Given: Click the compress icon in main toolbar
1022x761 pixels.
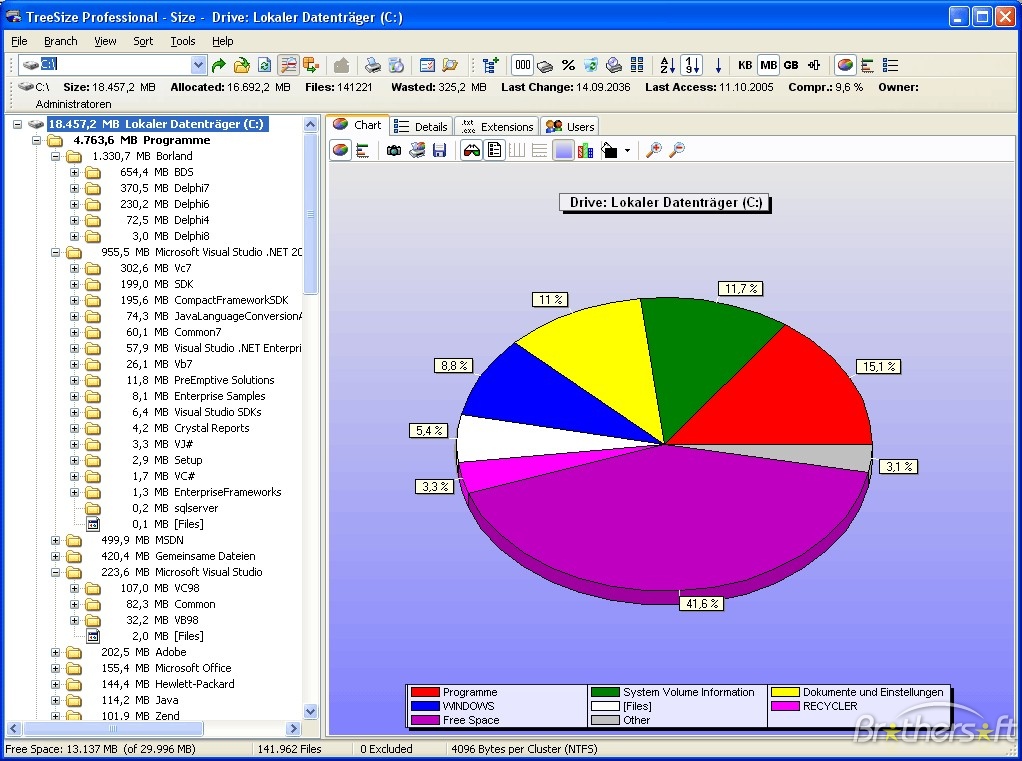Looking at the screenshot, I should (814, 65).
